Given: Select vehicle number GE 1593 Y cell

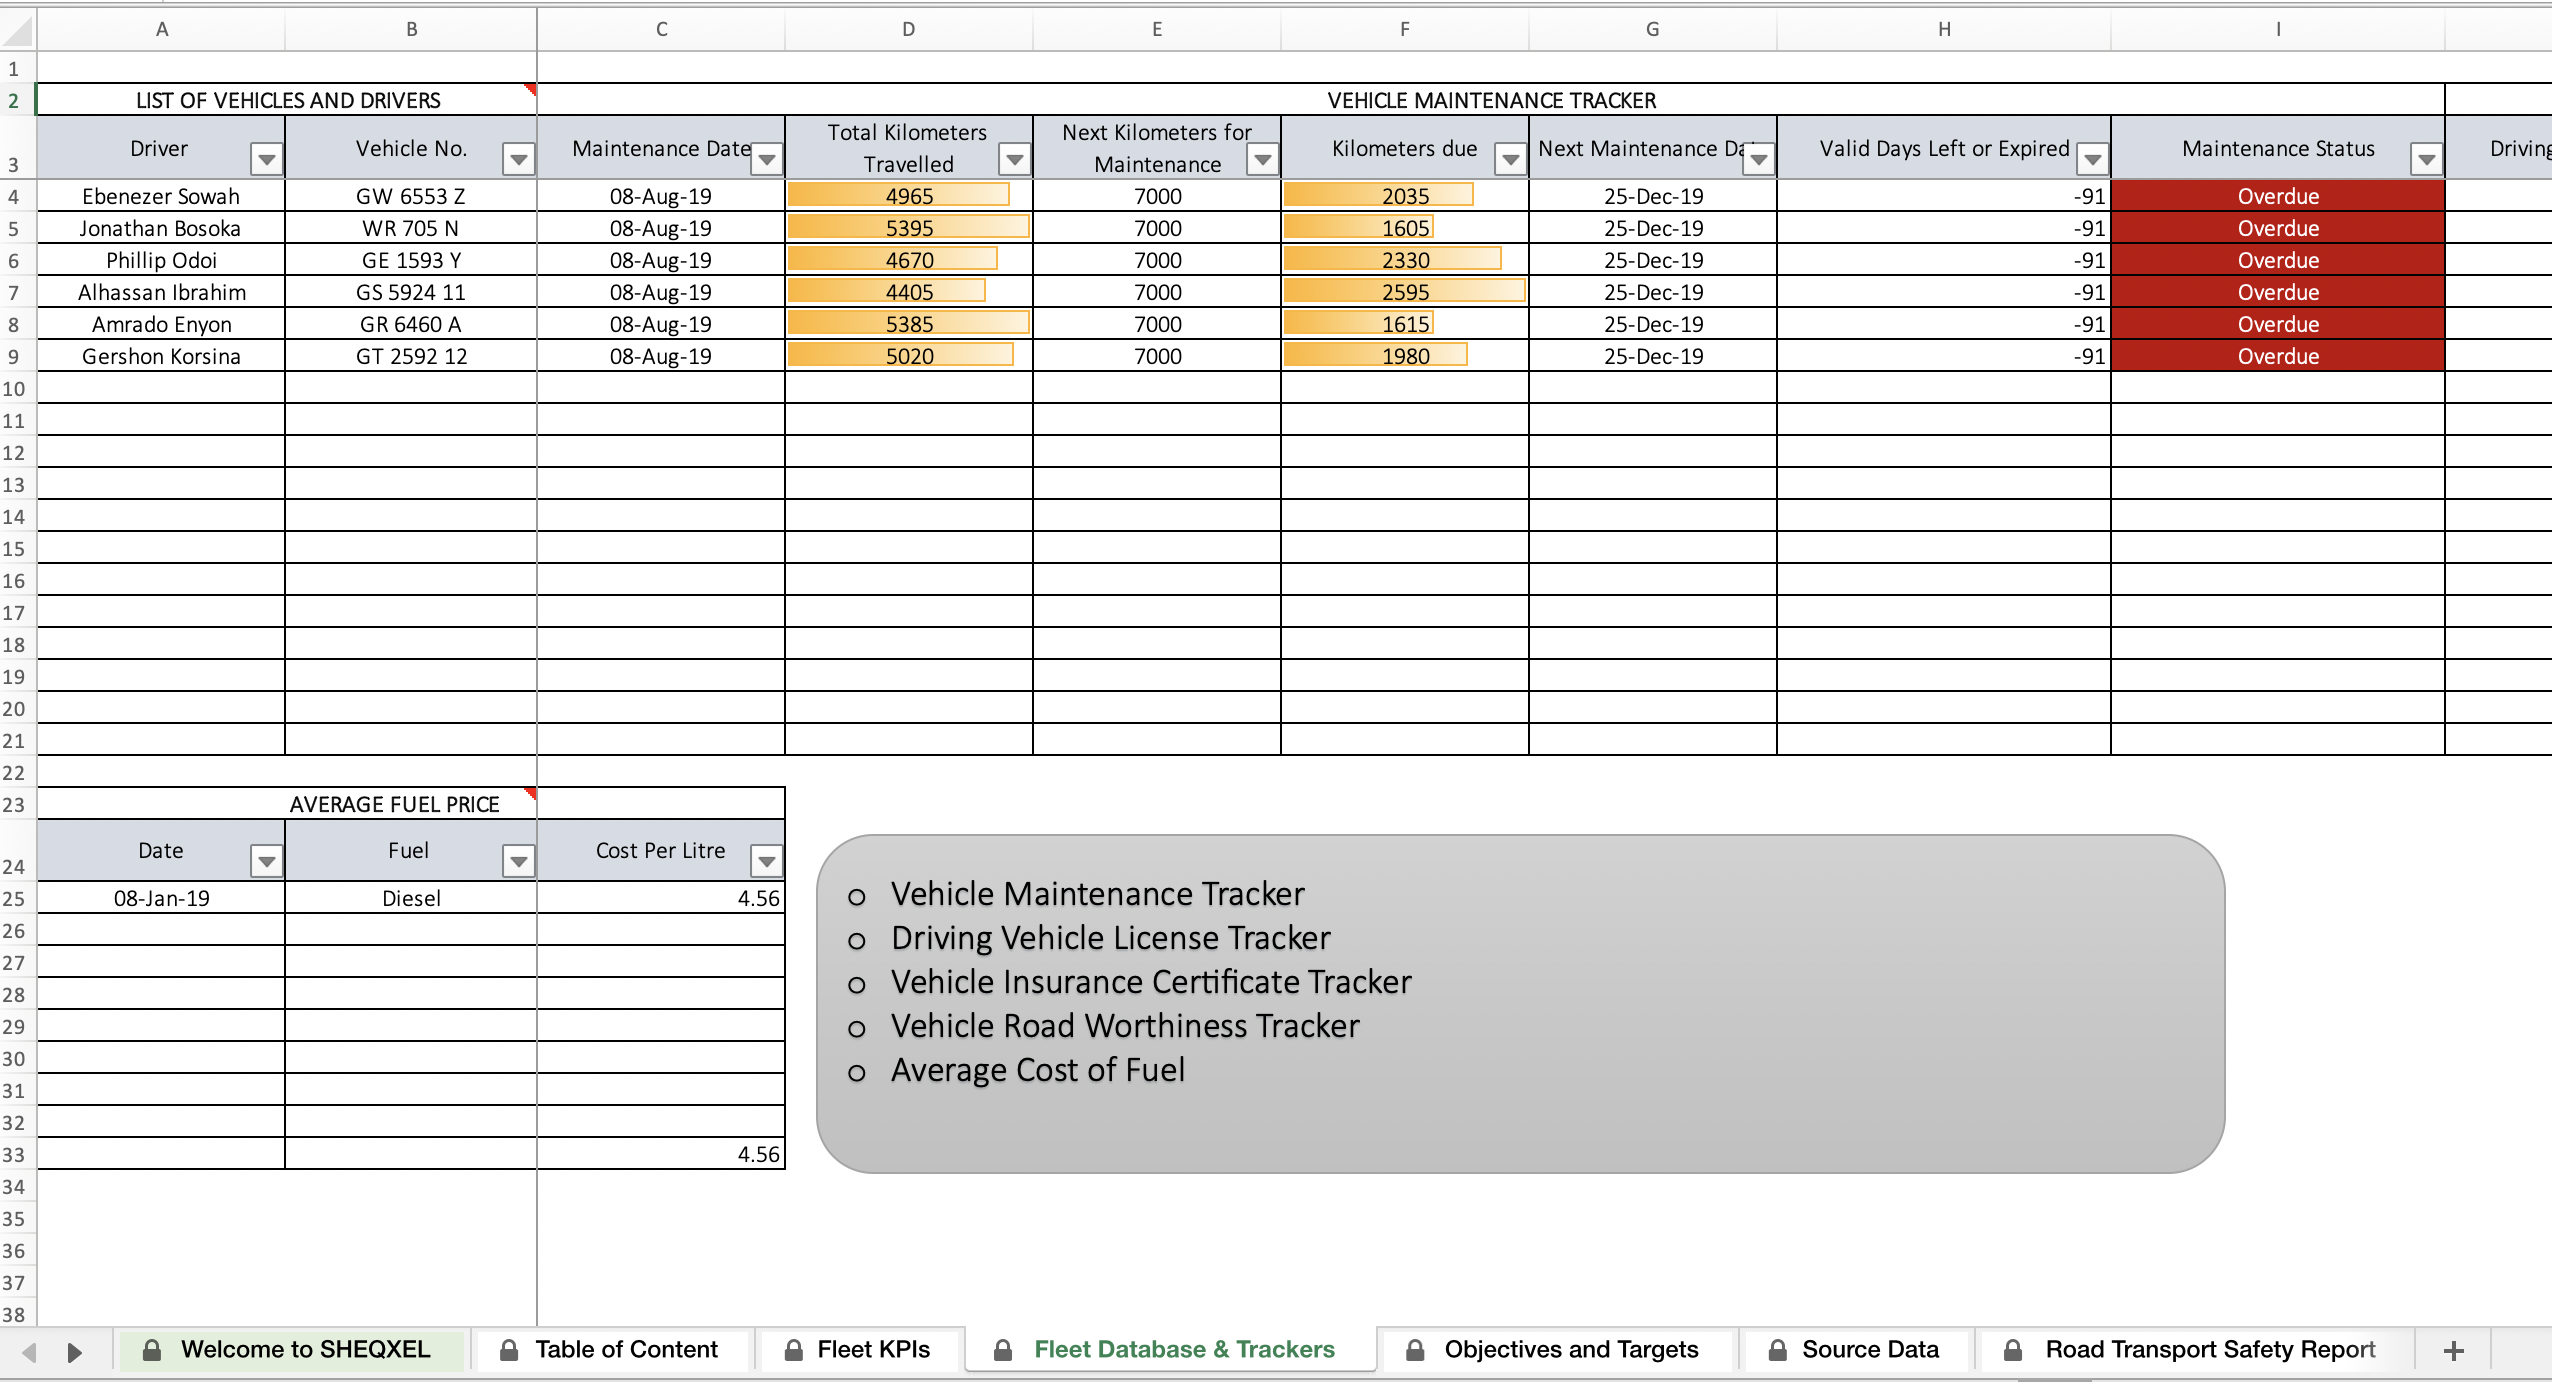Looking at the screenshot, I should click(411, 260).
